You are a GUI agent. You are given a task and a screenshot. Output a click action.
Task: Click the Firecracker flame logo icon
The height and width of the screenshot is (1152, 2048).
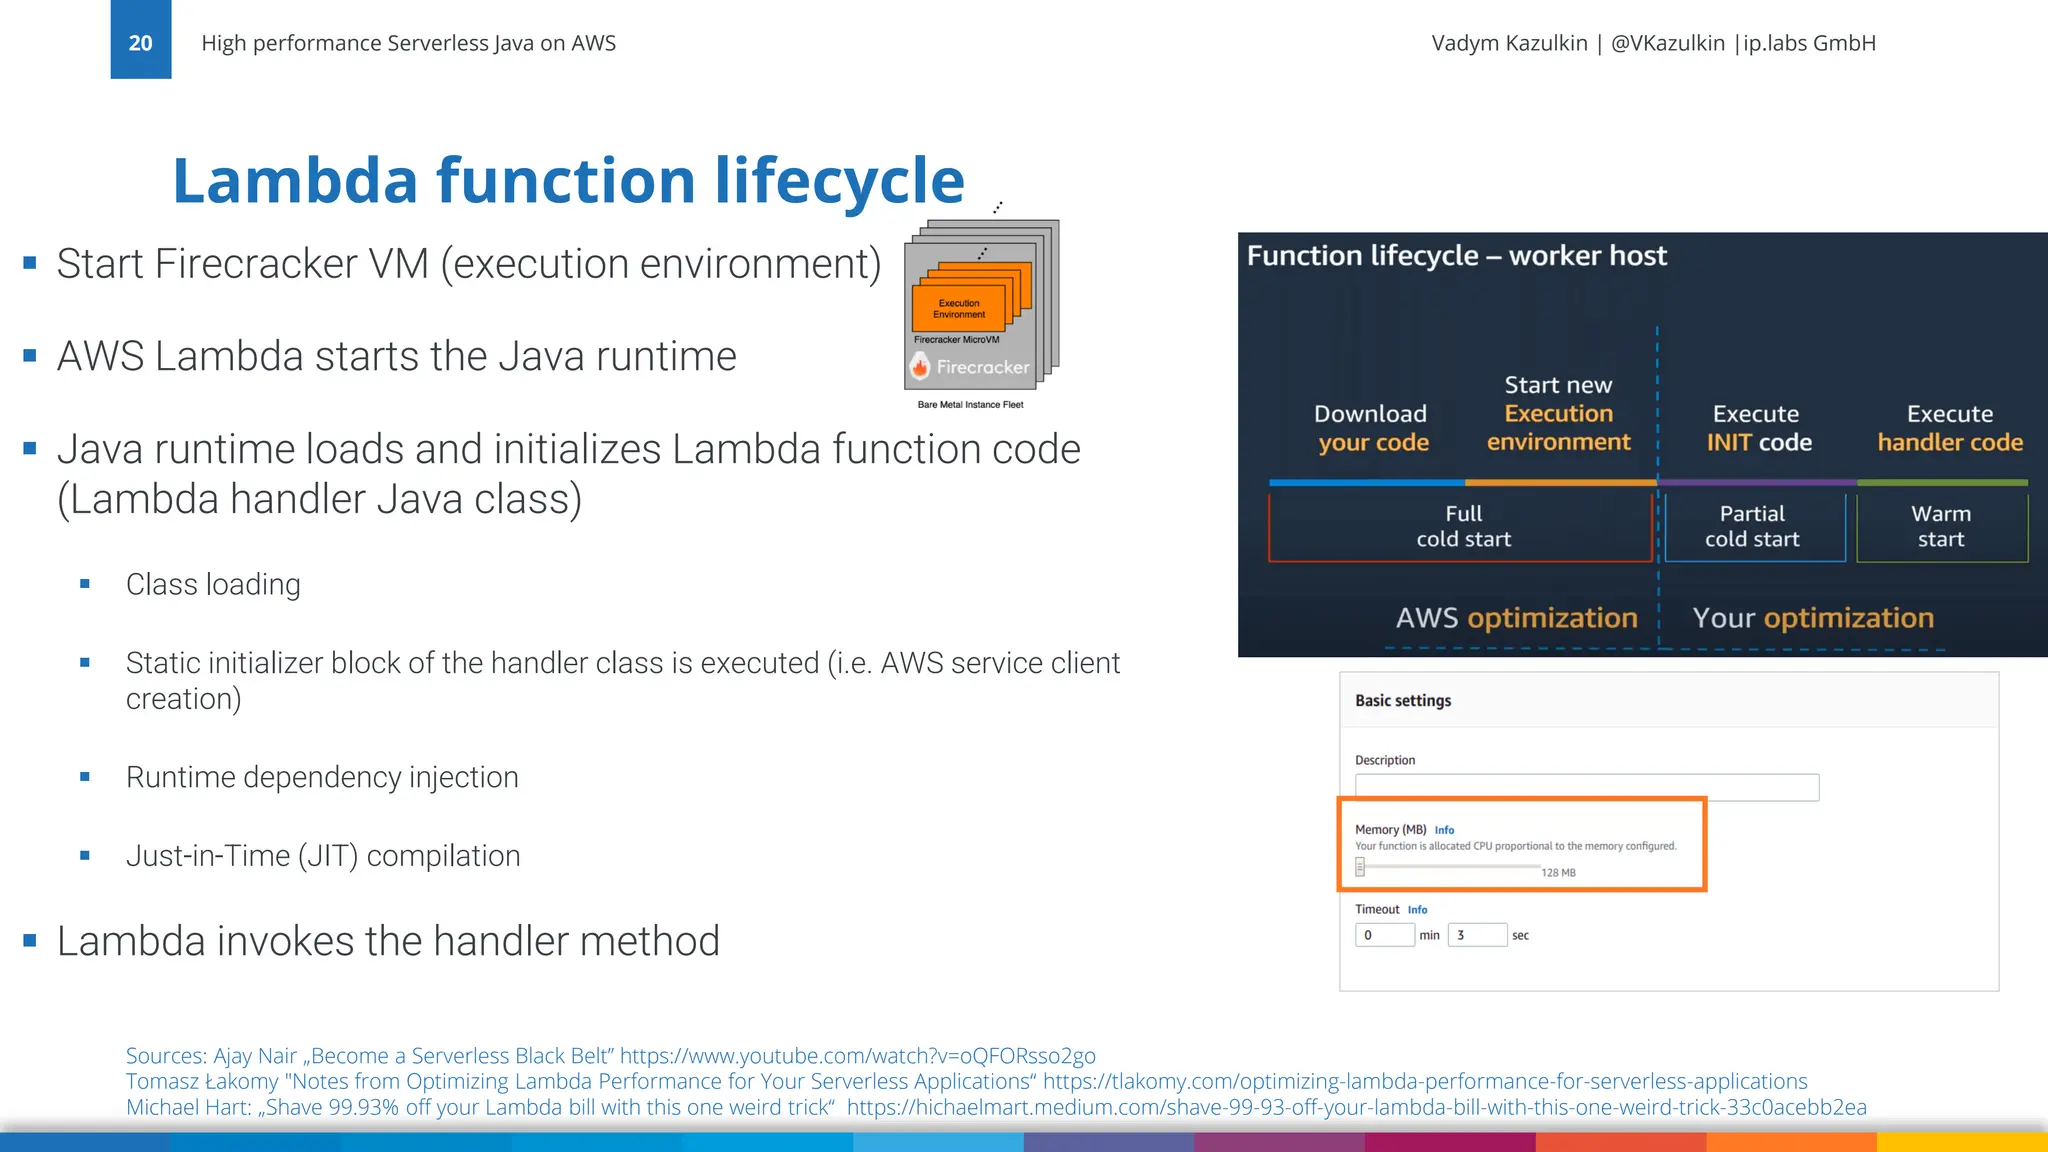(920, 368)
